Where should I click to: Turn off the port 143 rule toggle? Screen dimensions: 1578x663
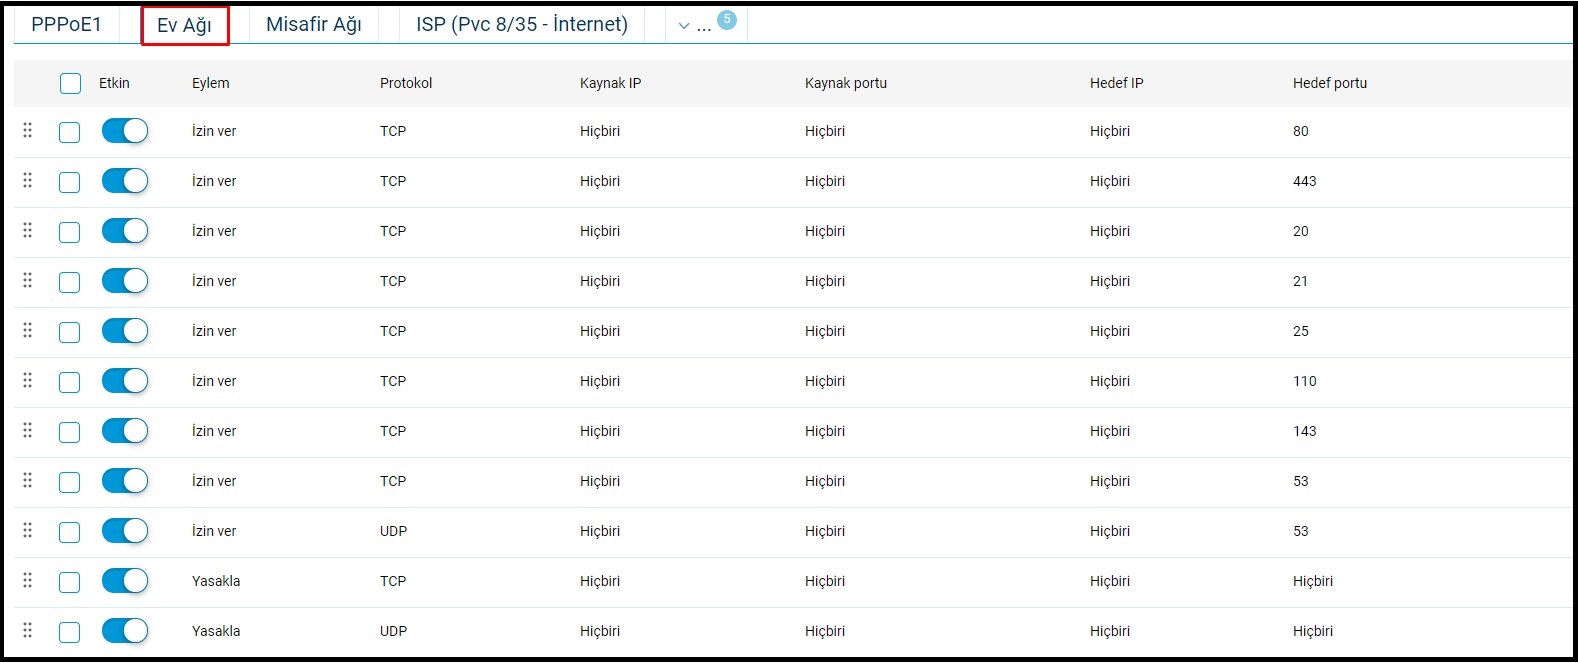125,431
